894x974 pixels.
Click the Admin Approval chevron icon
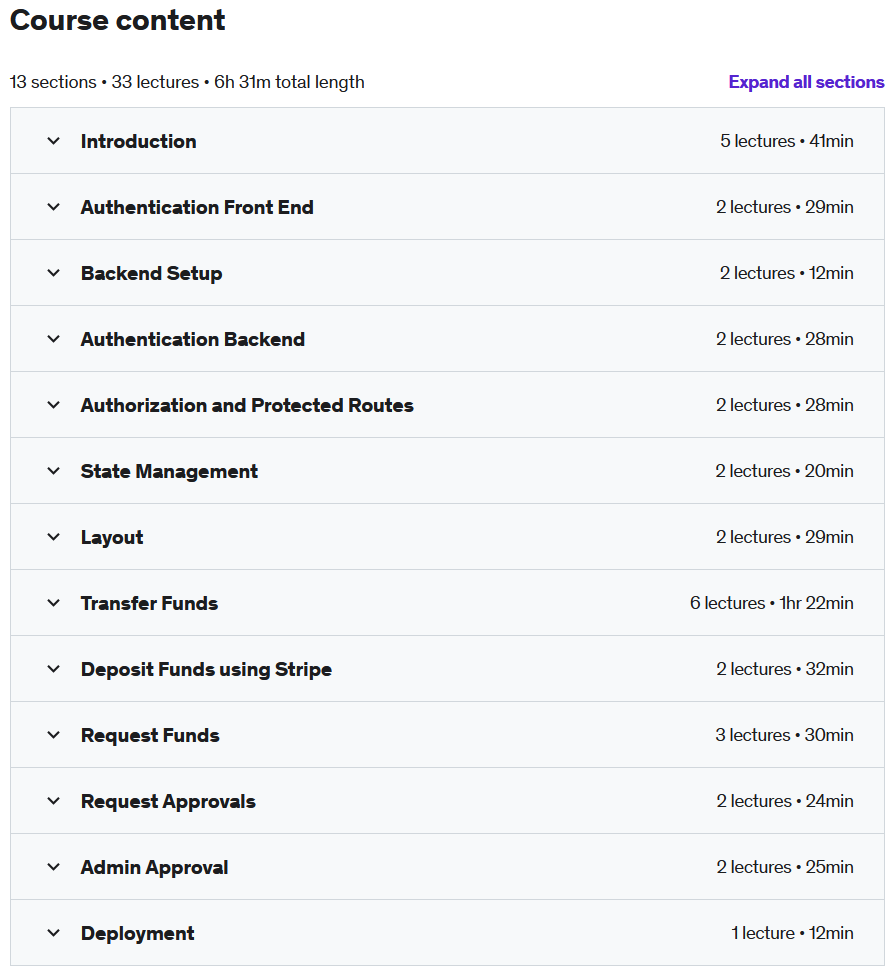click(x=54, y=867)
